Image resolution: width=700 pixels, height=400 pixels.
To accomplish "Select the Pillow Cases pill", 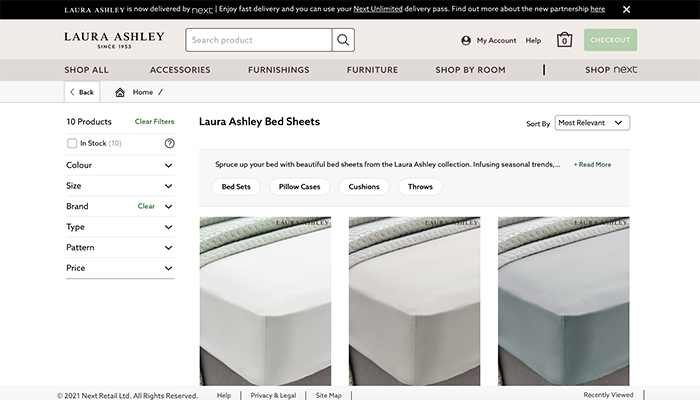I will coord(300,187).
